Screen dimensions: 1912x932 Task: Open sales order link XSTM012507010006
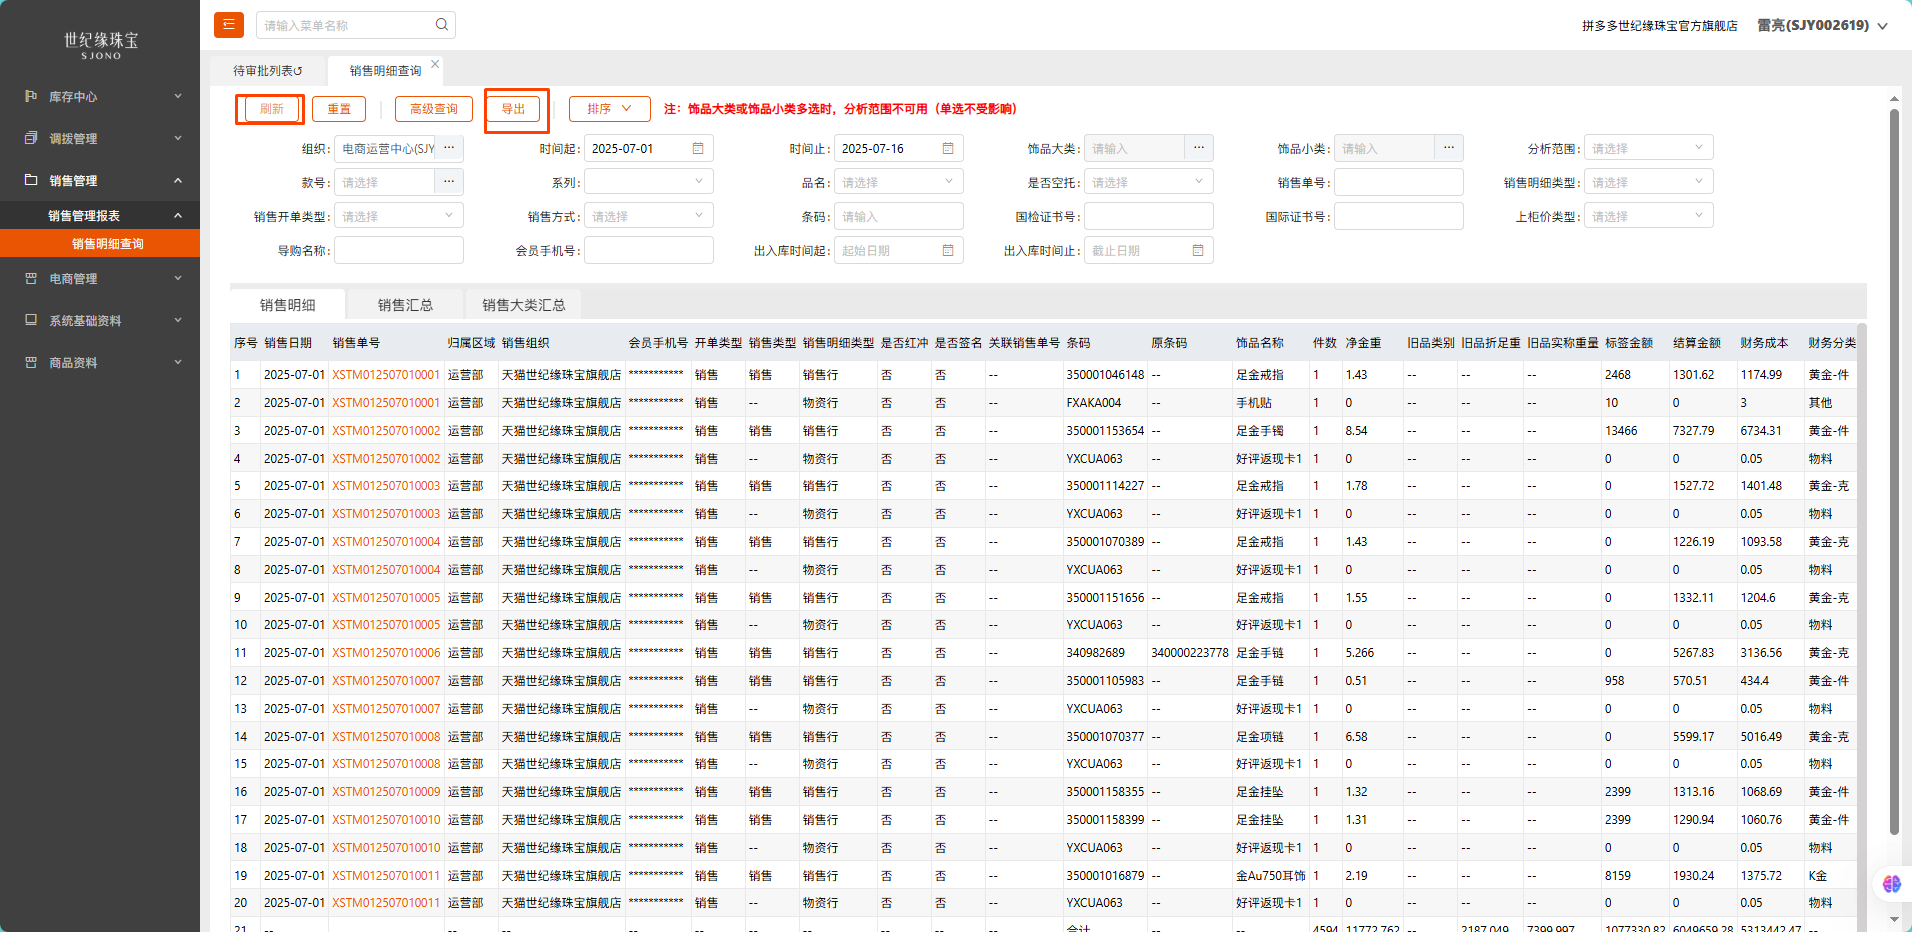[386, 653]
